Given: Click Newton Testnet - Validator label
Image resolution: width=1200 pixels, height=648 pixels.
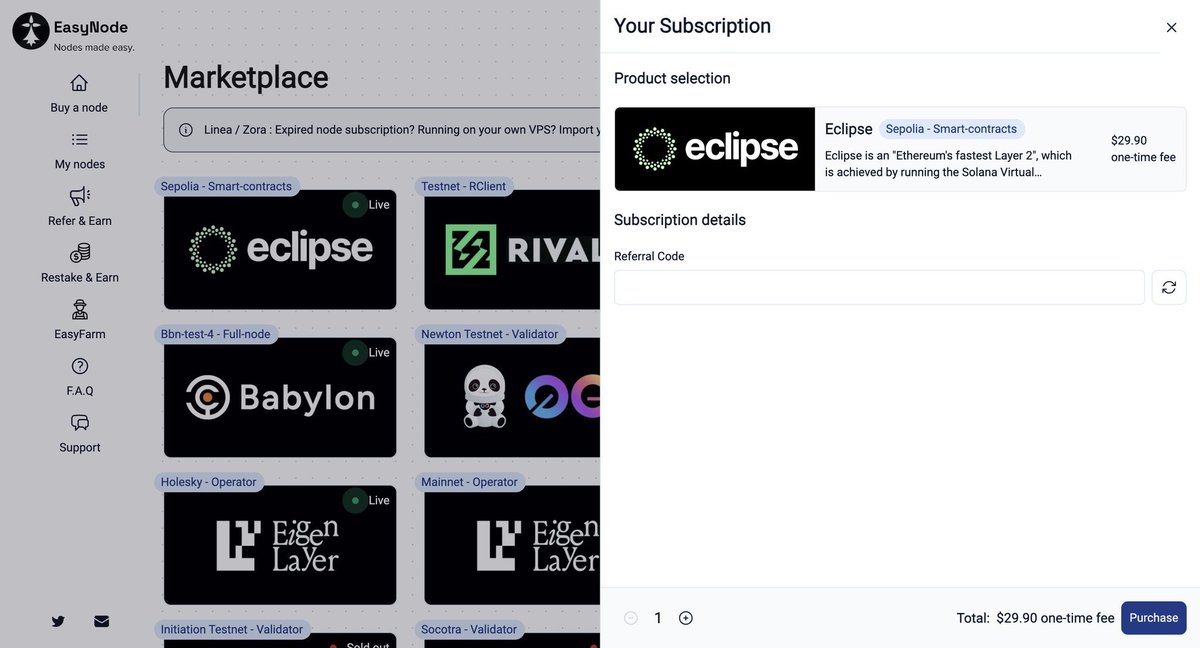Looking at the screenshot, I should click(x=490, y=334).
